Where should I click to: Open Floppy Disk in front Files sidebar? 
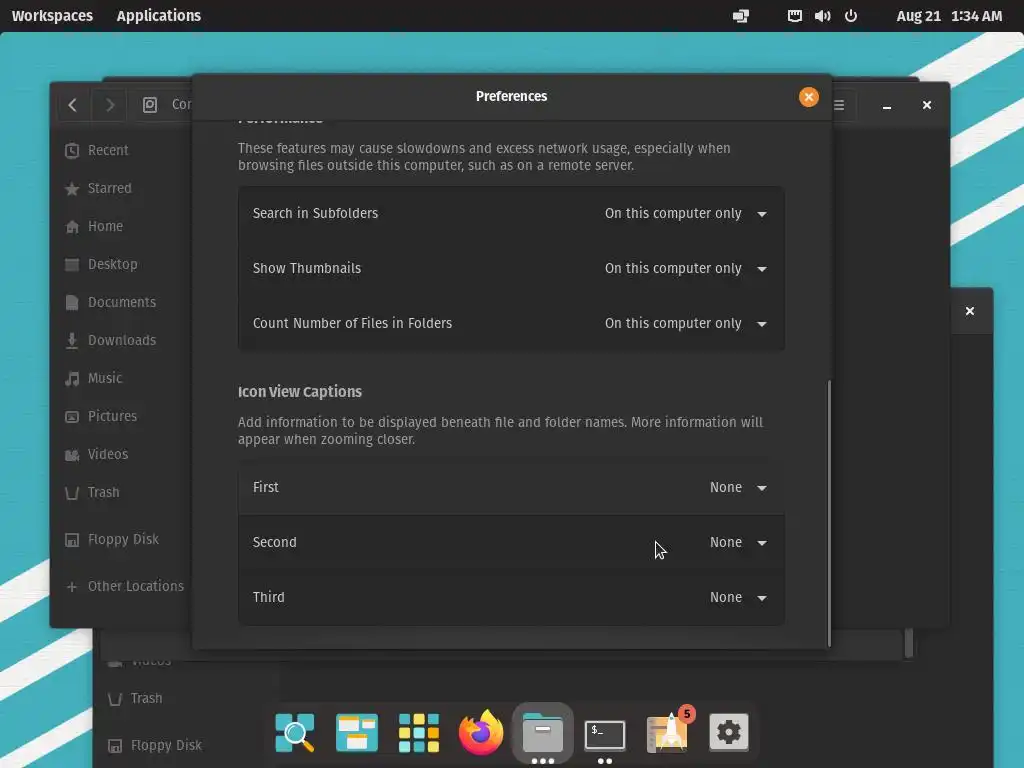pos(124,539)
